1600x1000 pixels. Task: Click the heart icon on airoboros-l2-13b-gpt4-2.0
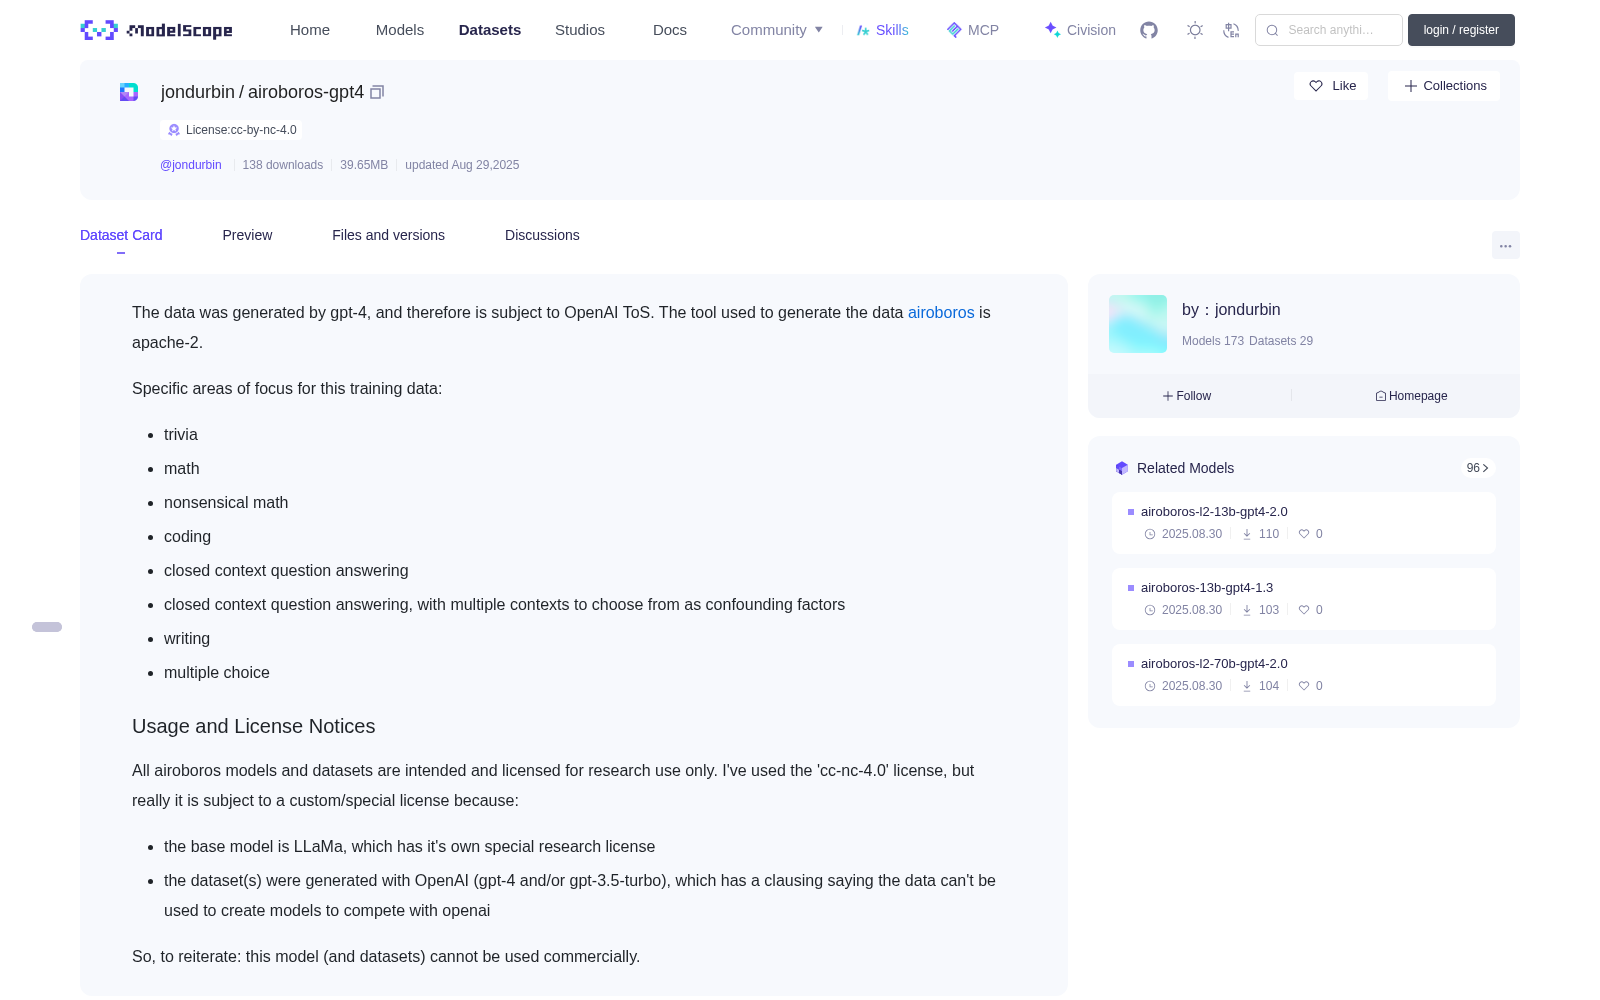pos(1304,534)
